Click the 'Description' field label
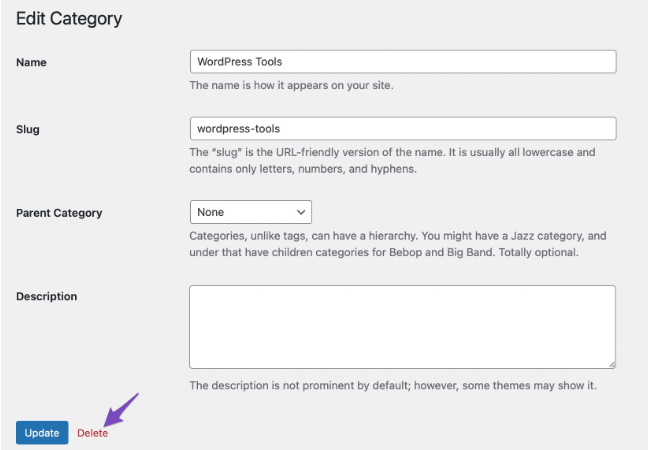Viewport: 648px width, 450px height. [46, 297]
